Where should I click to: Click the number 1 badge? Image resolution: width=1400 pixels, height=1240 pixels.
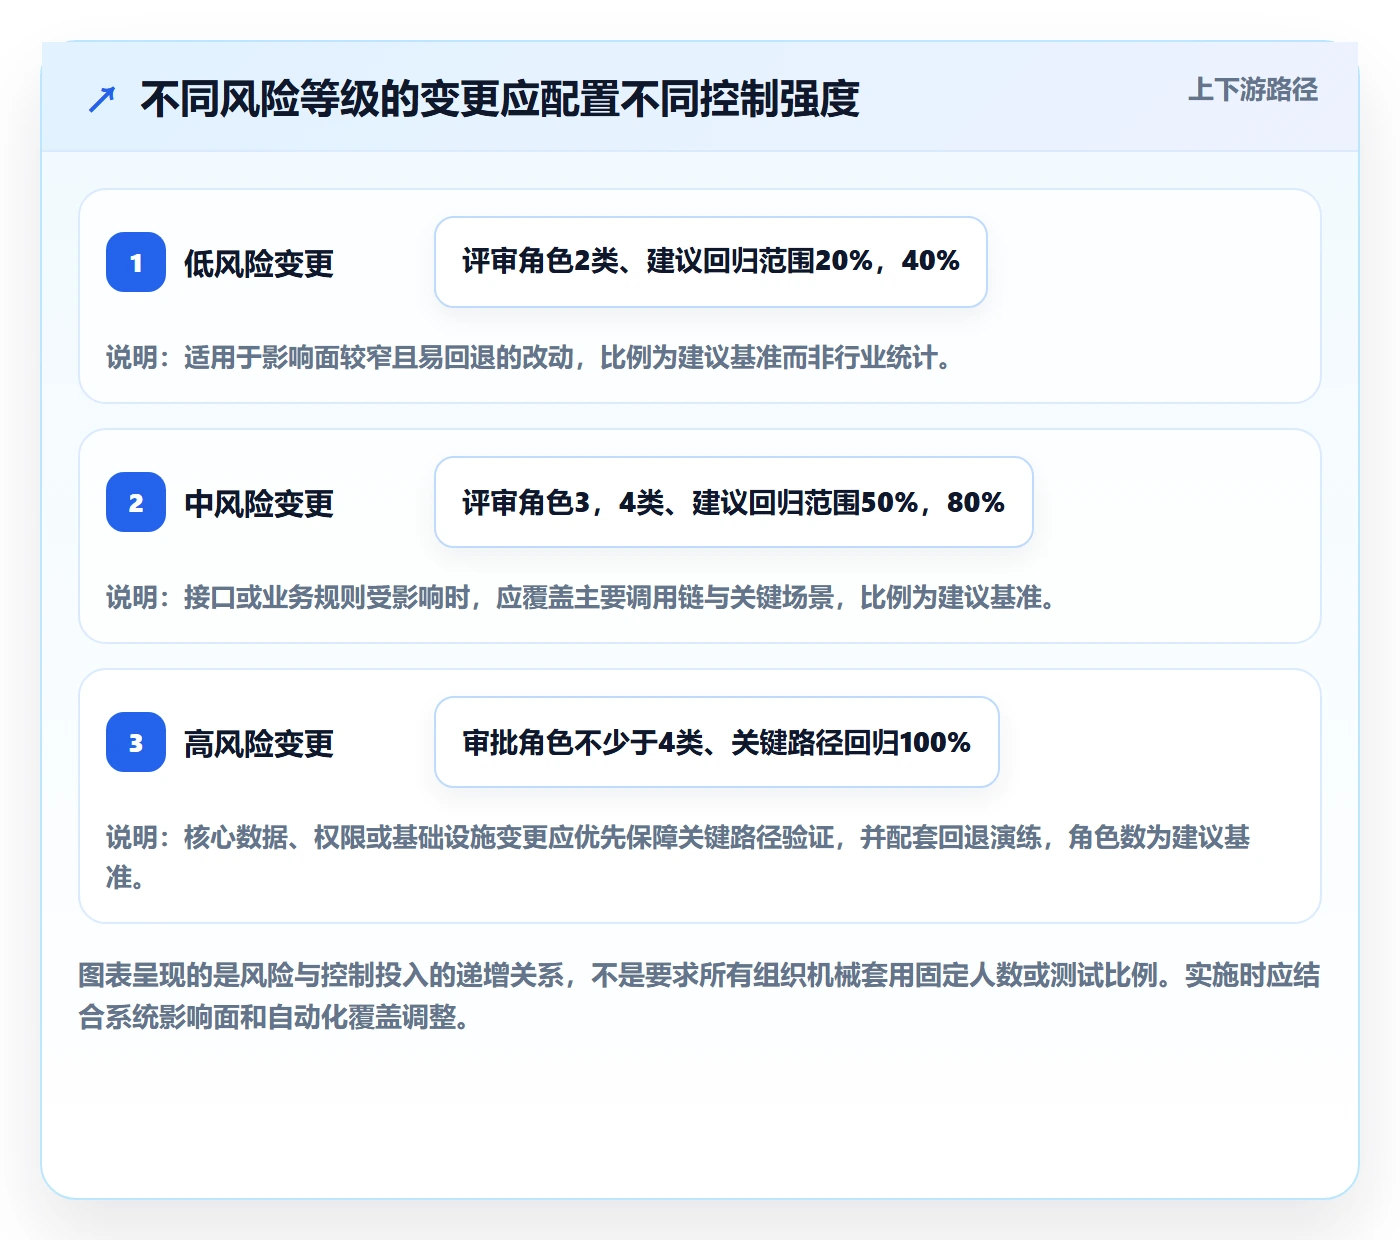136,262
